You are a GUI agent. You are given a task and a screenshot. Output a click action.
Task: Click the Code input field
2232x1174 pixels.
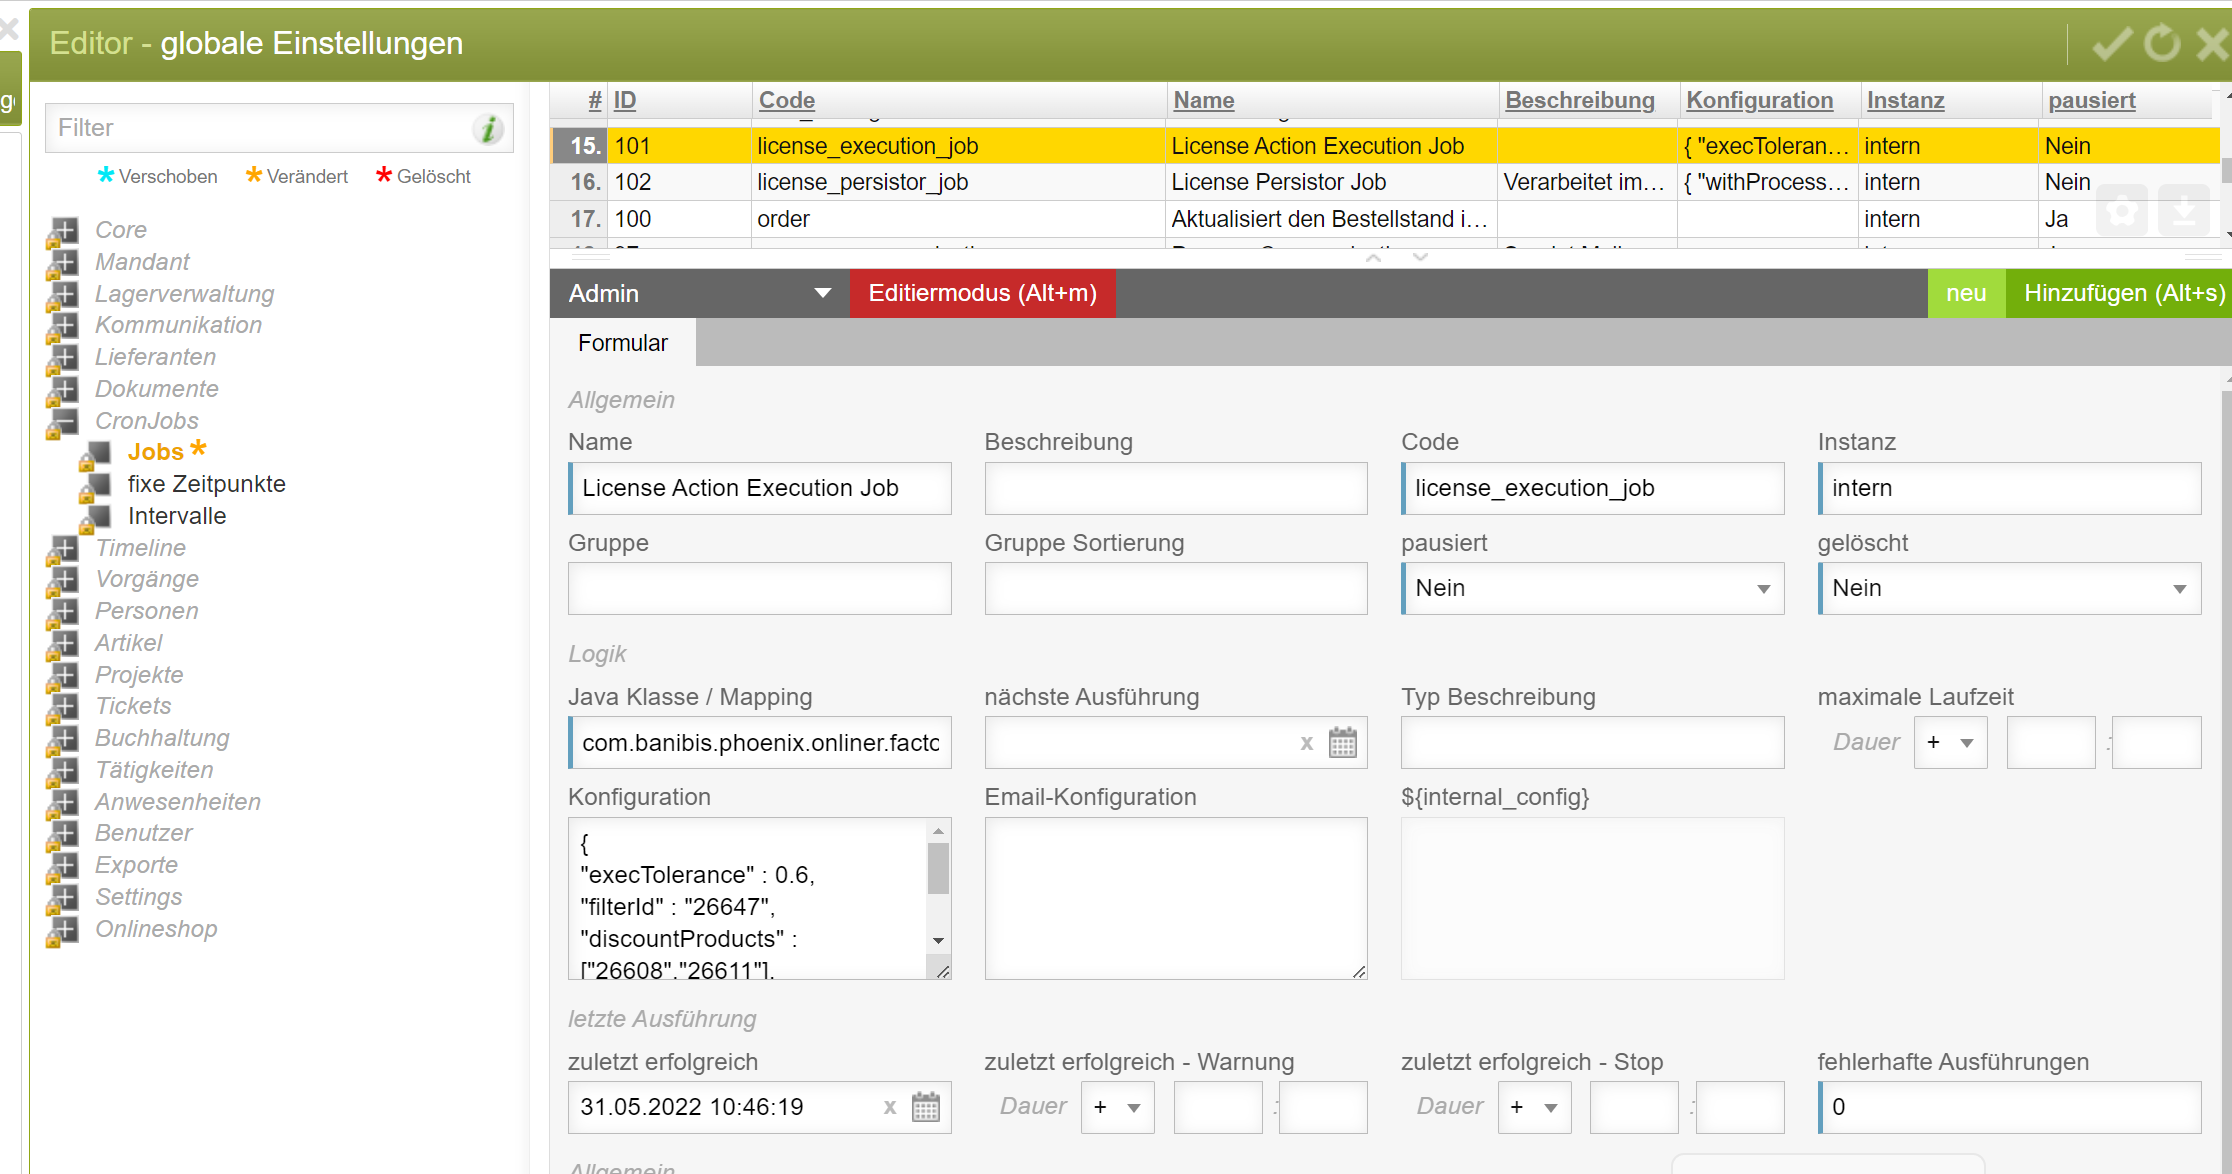tap(1593, 488)
